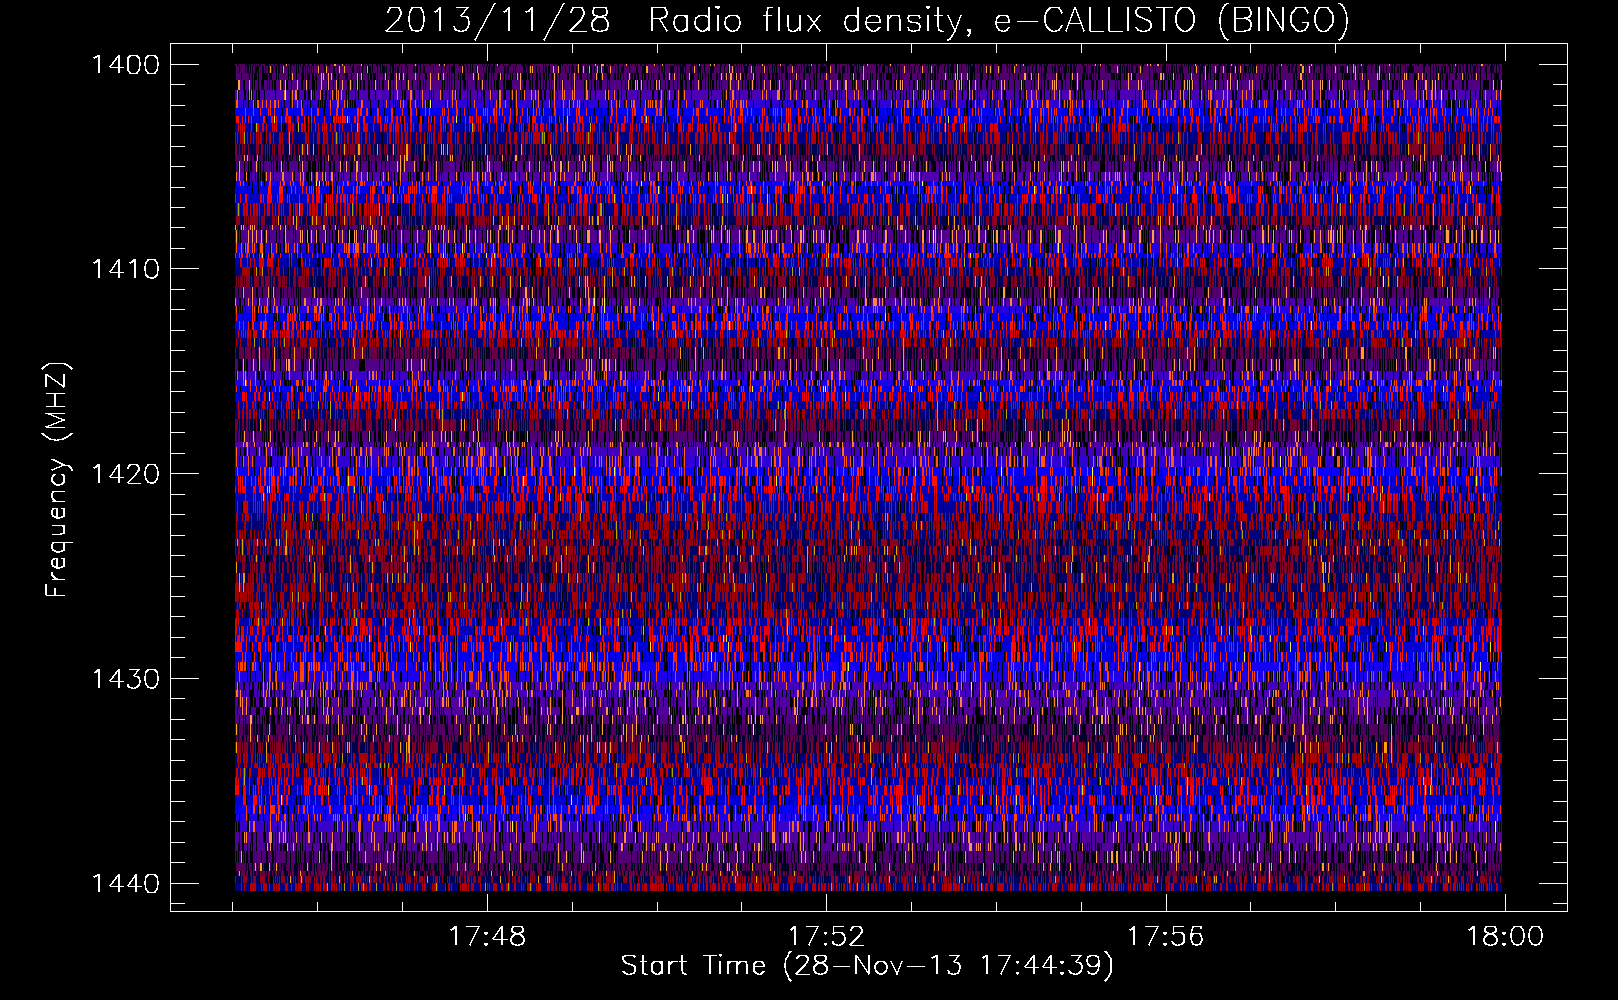The image size is (1618, 1000).
Task: Click the 17:52 time axis label
Action: pos(826,937)
